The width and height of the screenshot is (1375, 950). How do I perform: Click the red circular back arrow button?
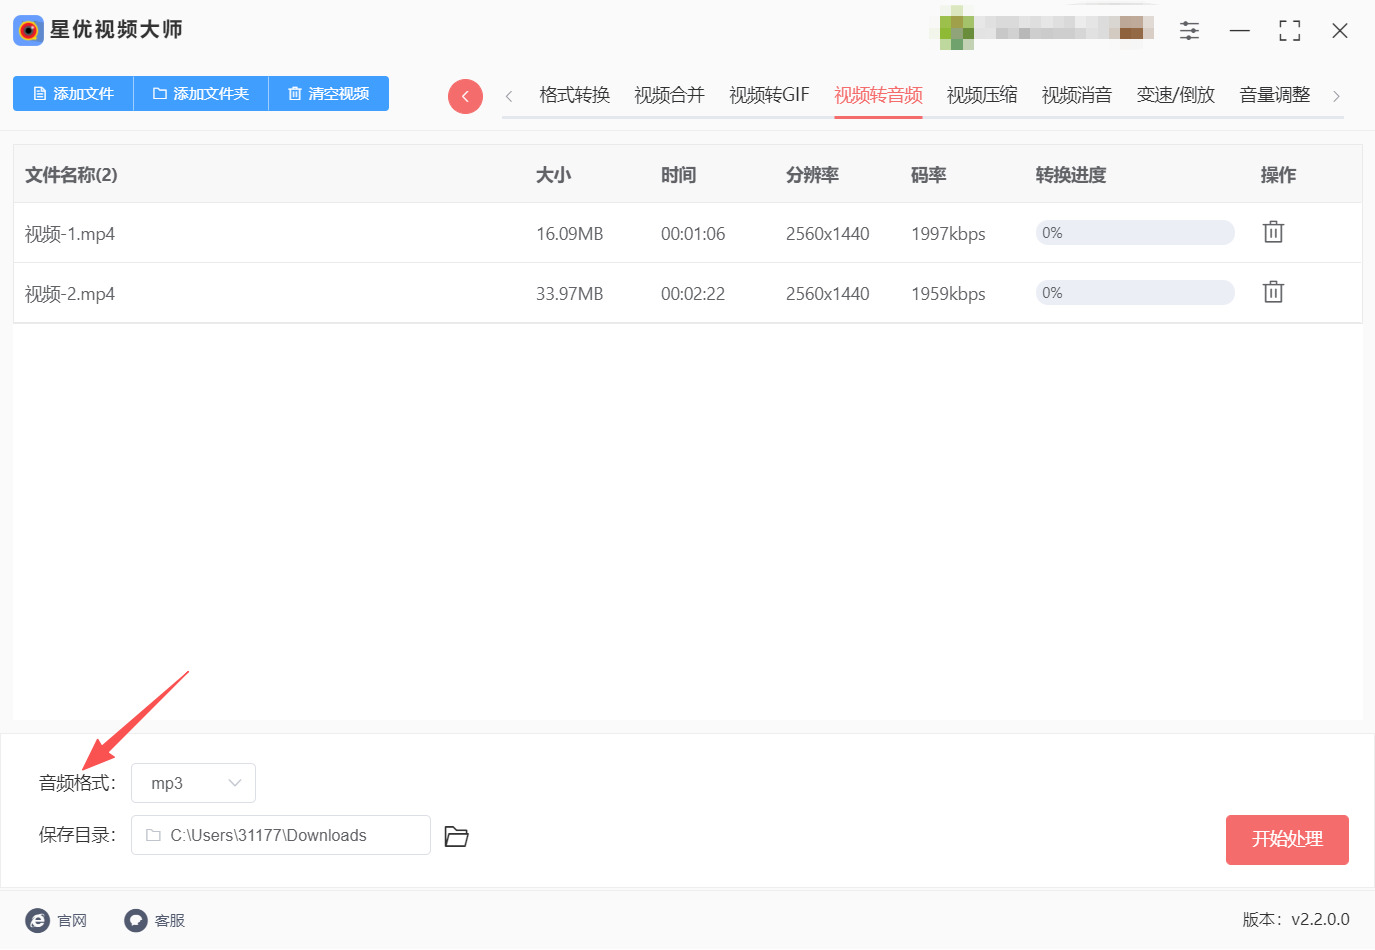465,96
